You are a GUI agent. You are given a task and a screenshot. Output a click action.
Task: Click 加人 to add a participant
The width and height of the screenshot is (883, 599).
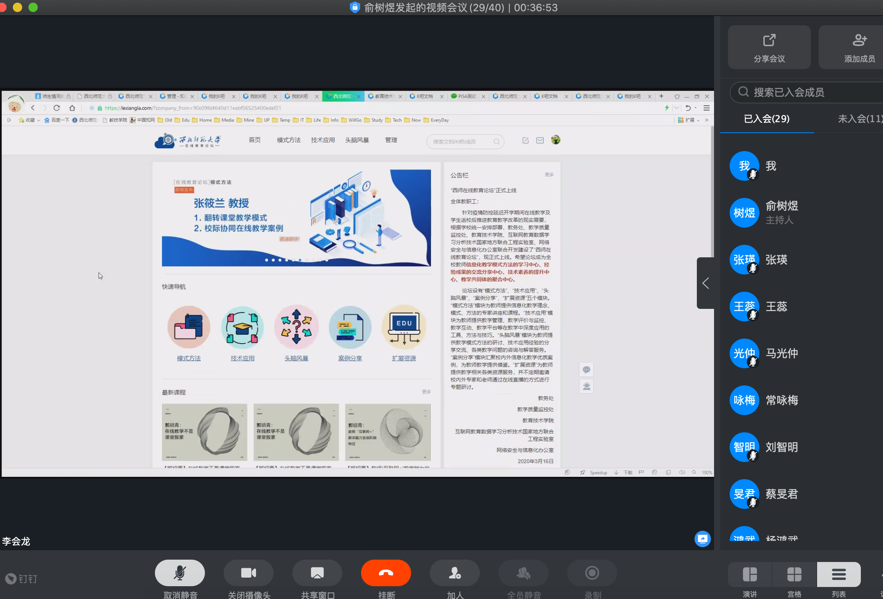(x=454, y=573)
